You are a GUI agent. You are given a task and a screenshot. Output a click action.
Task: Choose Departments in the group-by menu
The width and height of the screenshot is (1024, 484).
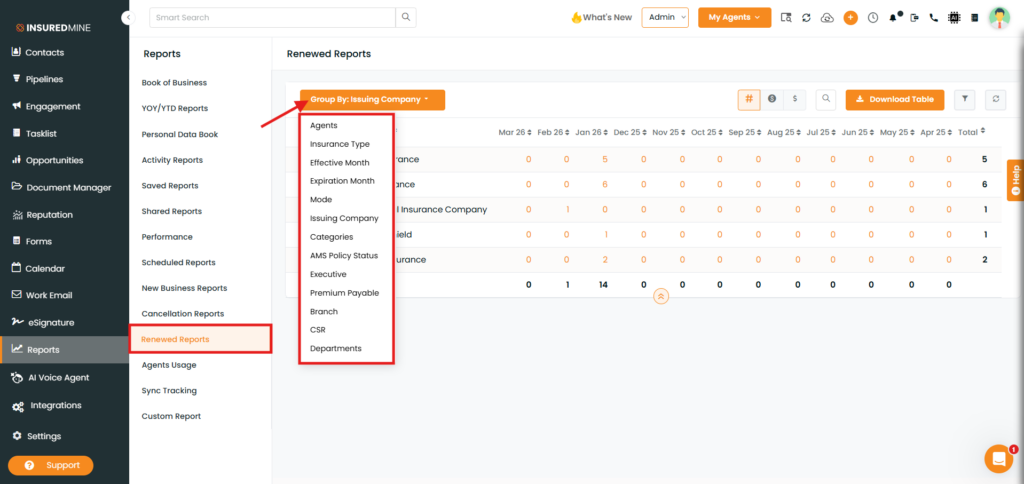[x=335, y=348]
